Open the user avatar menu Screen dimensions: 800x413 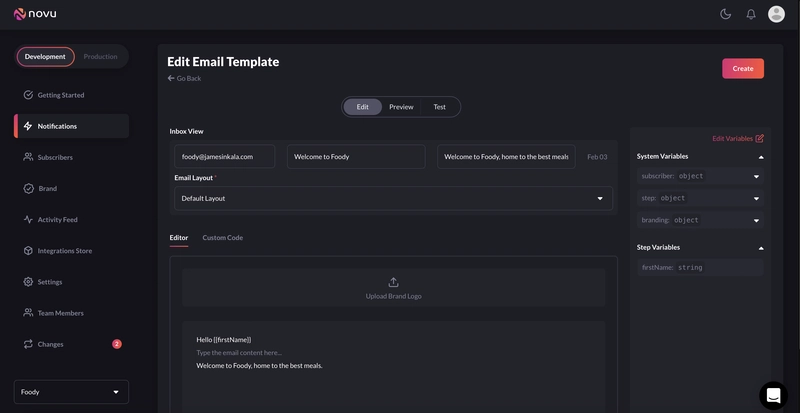pos(776,14)
